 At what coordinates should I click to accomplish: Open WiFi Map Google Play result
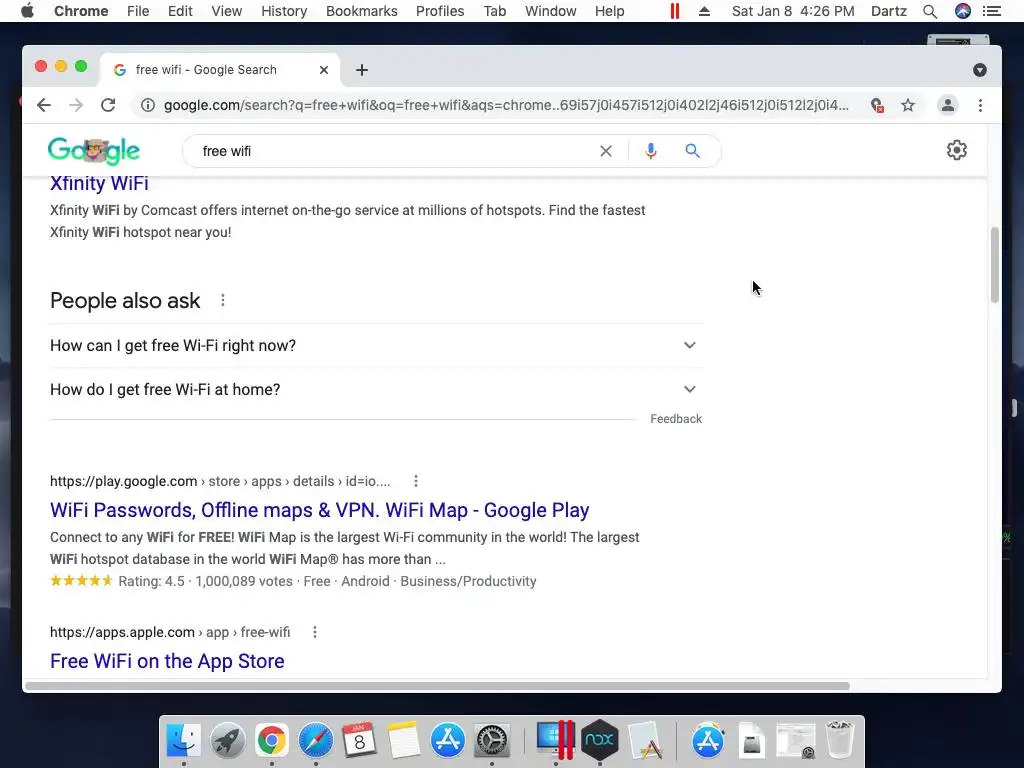[319, 510]
